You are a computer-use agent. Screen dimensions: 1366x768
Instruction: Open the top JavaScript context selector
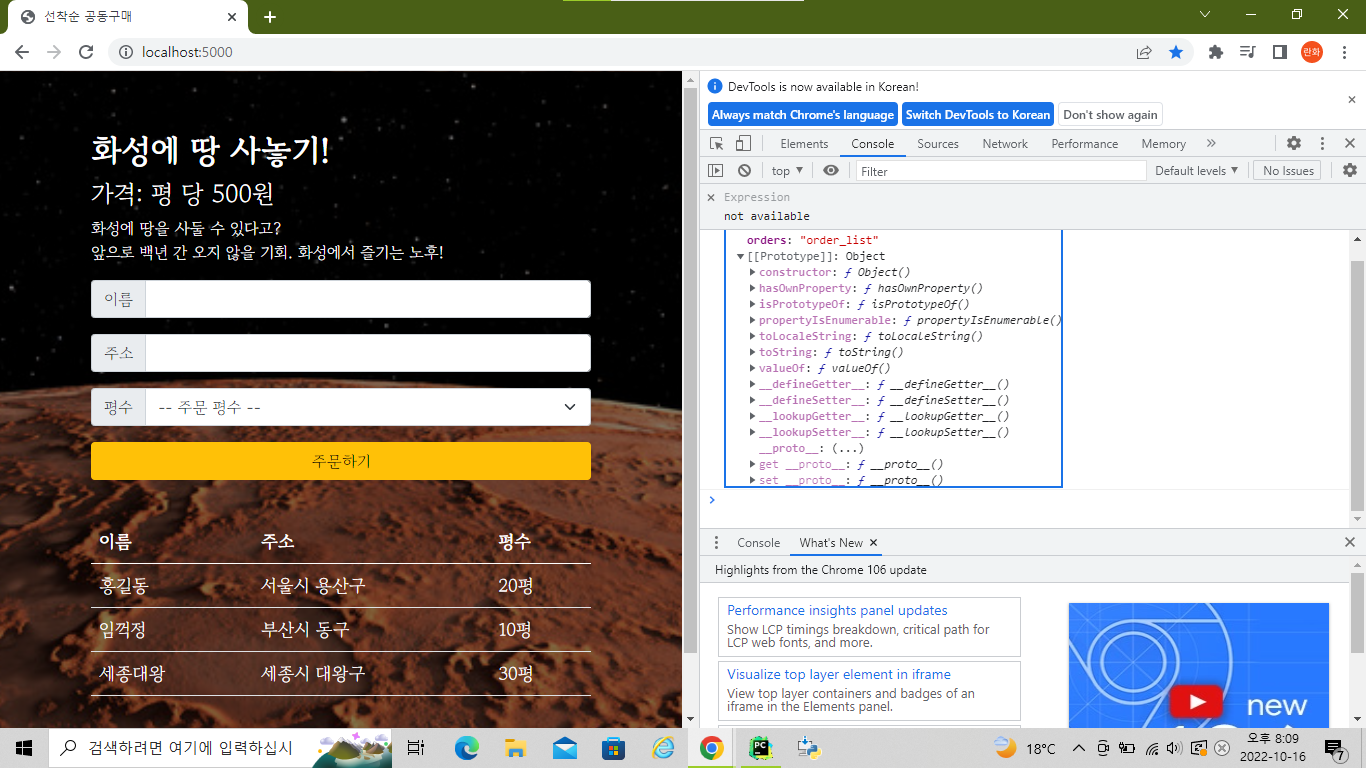pos(787,171)
